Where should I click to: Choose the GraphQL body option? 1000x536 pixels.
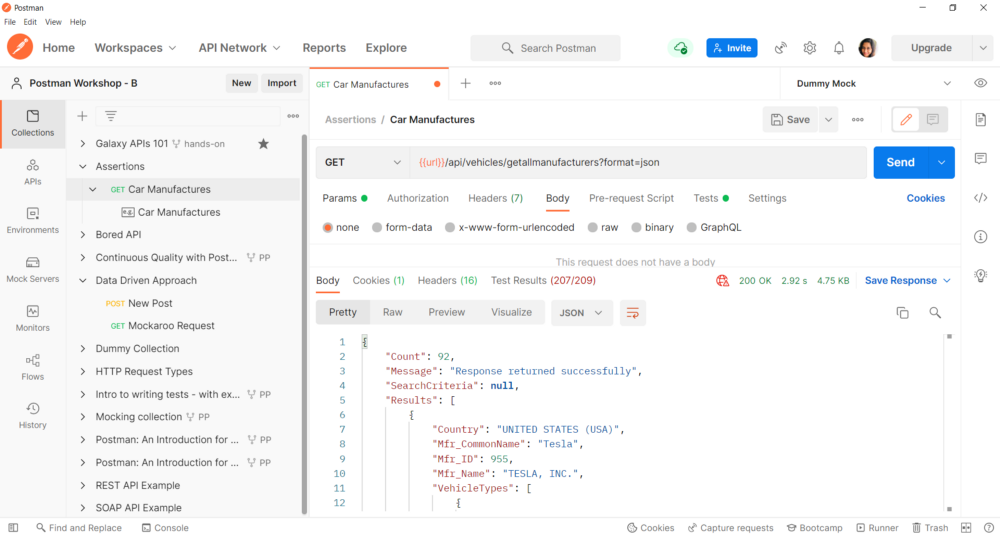pos(714,228)
